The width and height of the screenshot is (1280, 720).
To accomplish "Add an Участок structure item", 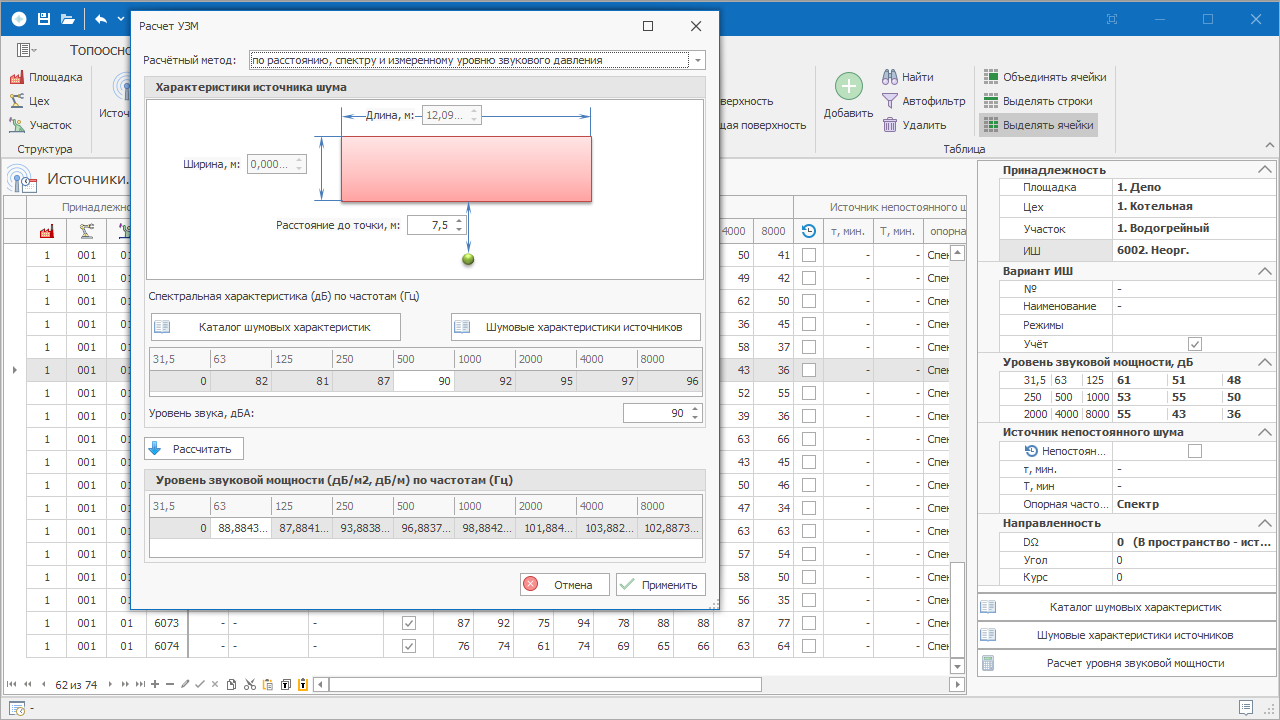I will click(40, 125).
